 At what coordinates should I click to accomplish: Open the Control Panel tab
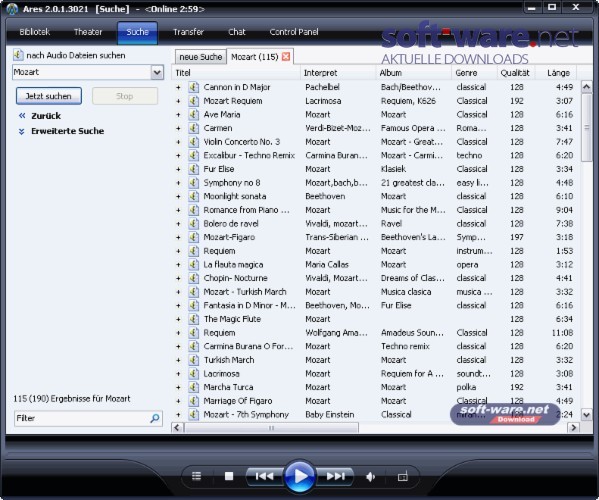click(x=294, y=32)
